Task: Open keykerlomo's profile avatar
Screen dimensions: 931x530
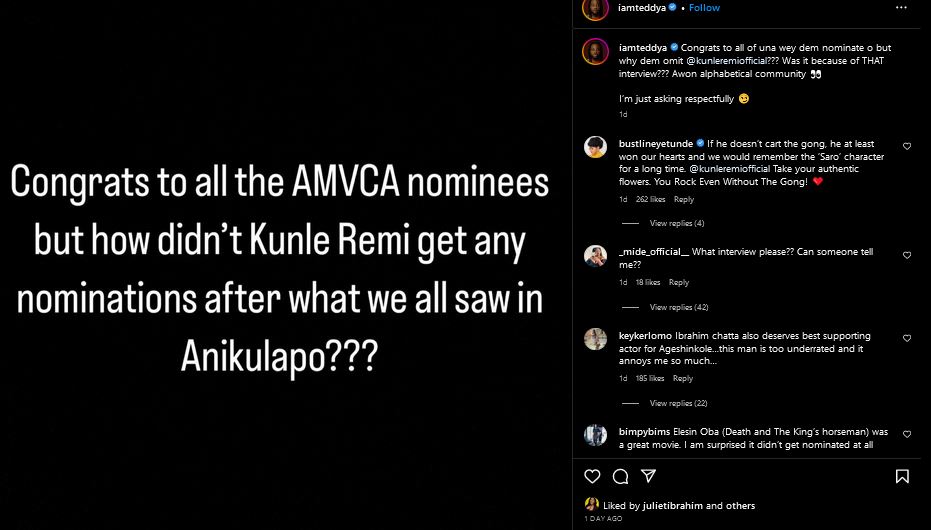Action: [x=596, y=340]
